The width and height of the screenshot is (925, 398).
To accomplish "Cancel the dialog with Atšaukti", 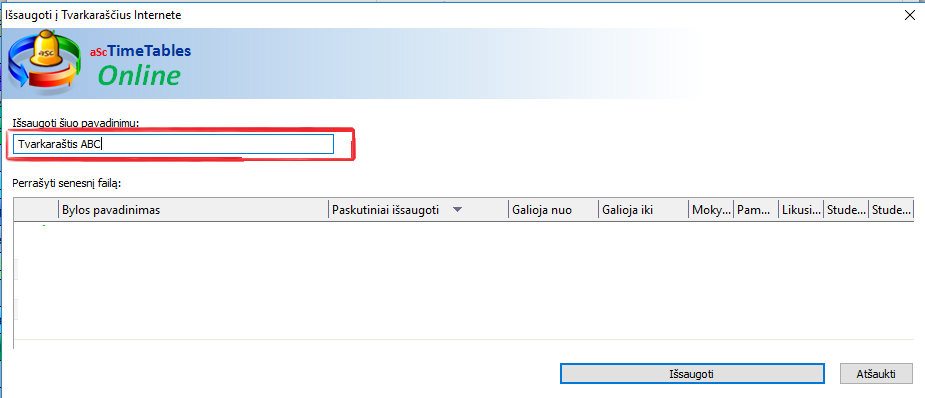I will tap(876, 374).
